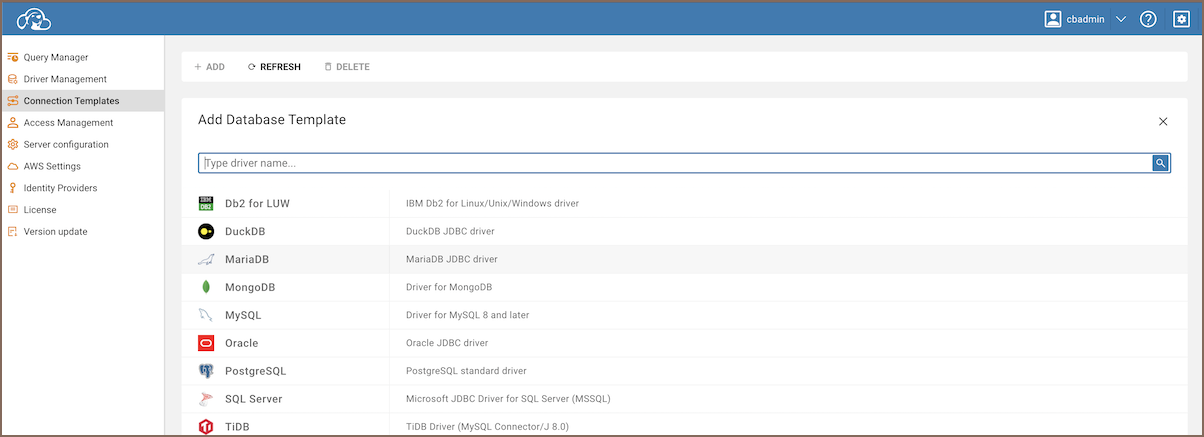The image size is (1204, 437).
Task: Click the search magnifier icon
Action: 1161,163
